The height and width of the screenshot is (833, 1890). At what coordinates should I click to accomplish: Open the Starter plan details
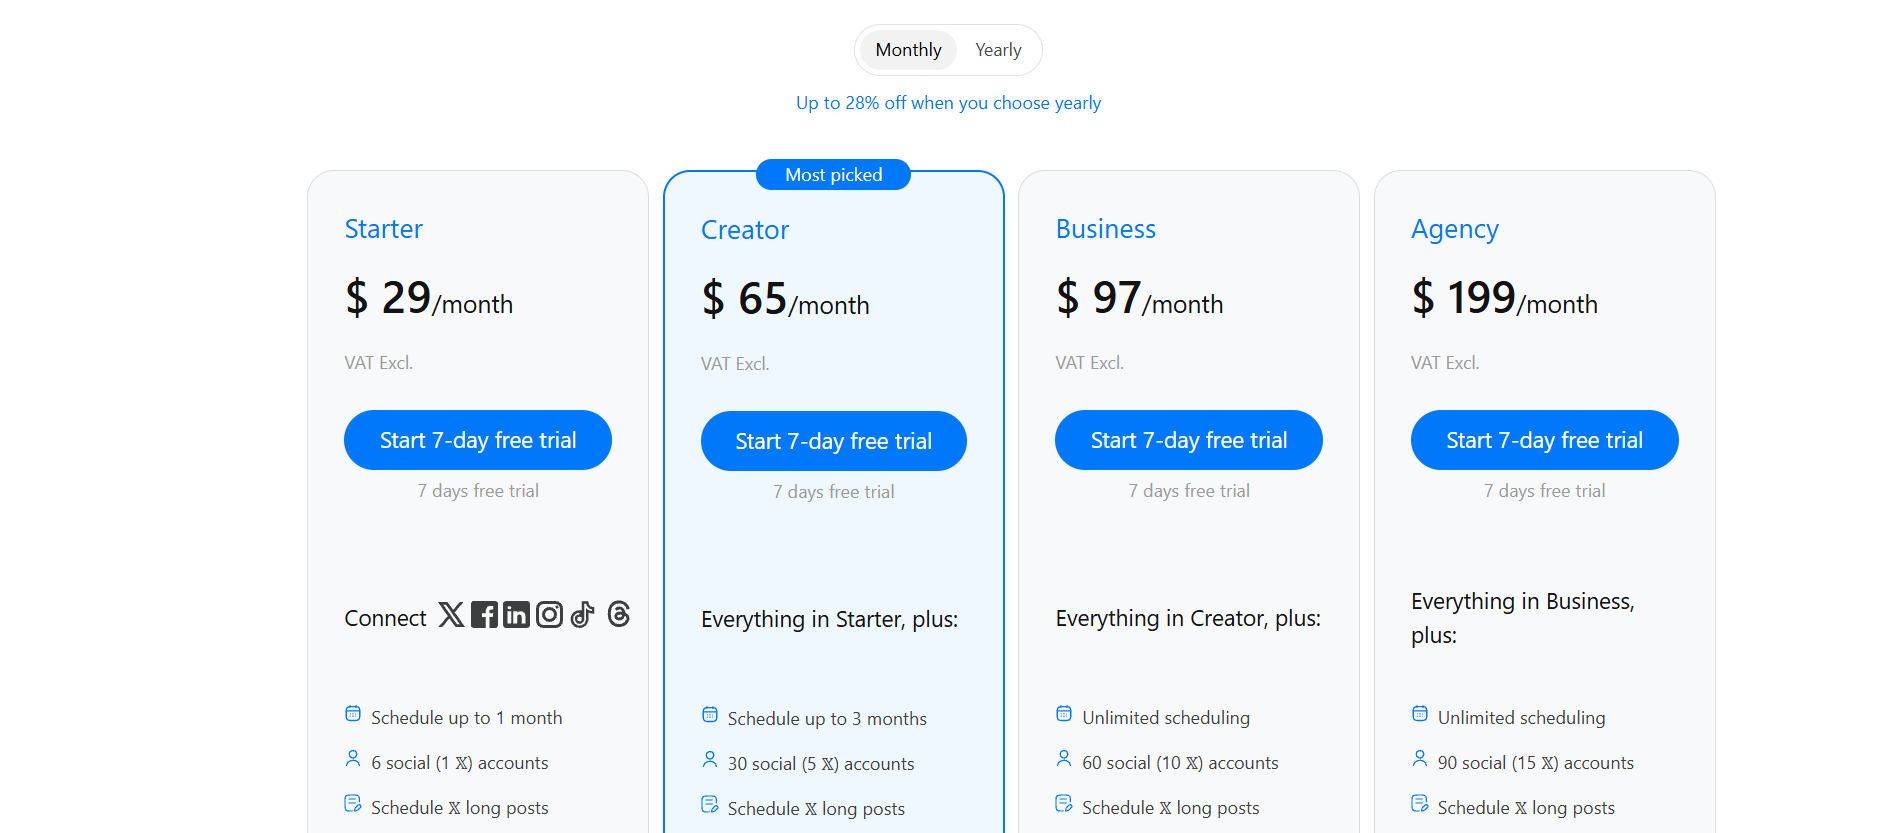pyautogui.click(x=383, y=229)
